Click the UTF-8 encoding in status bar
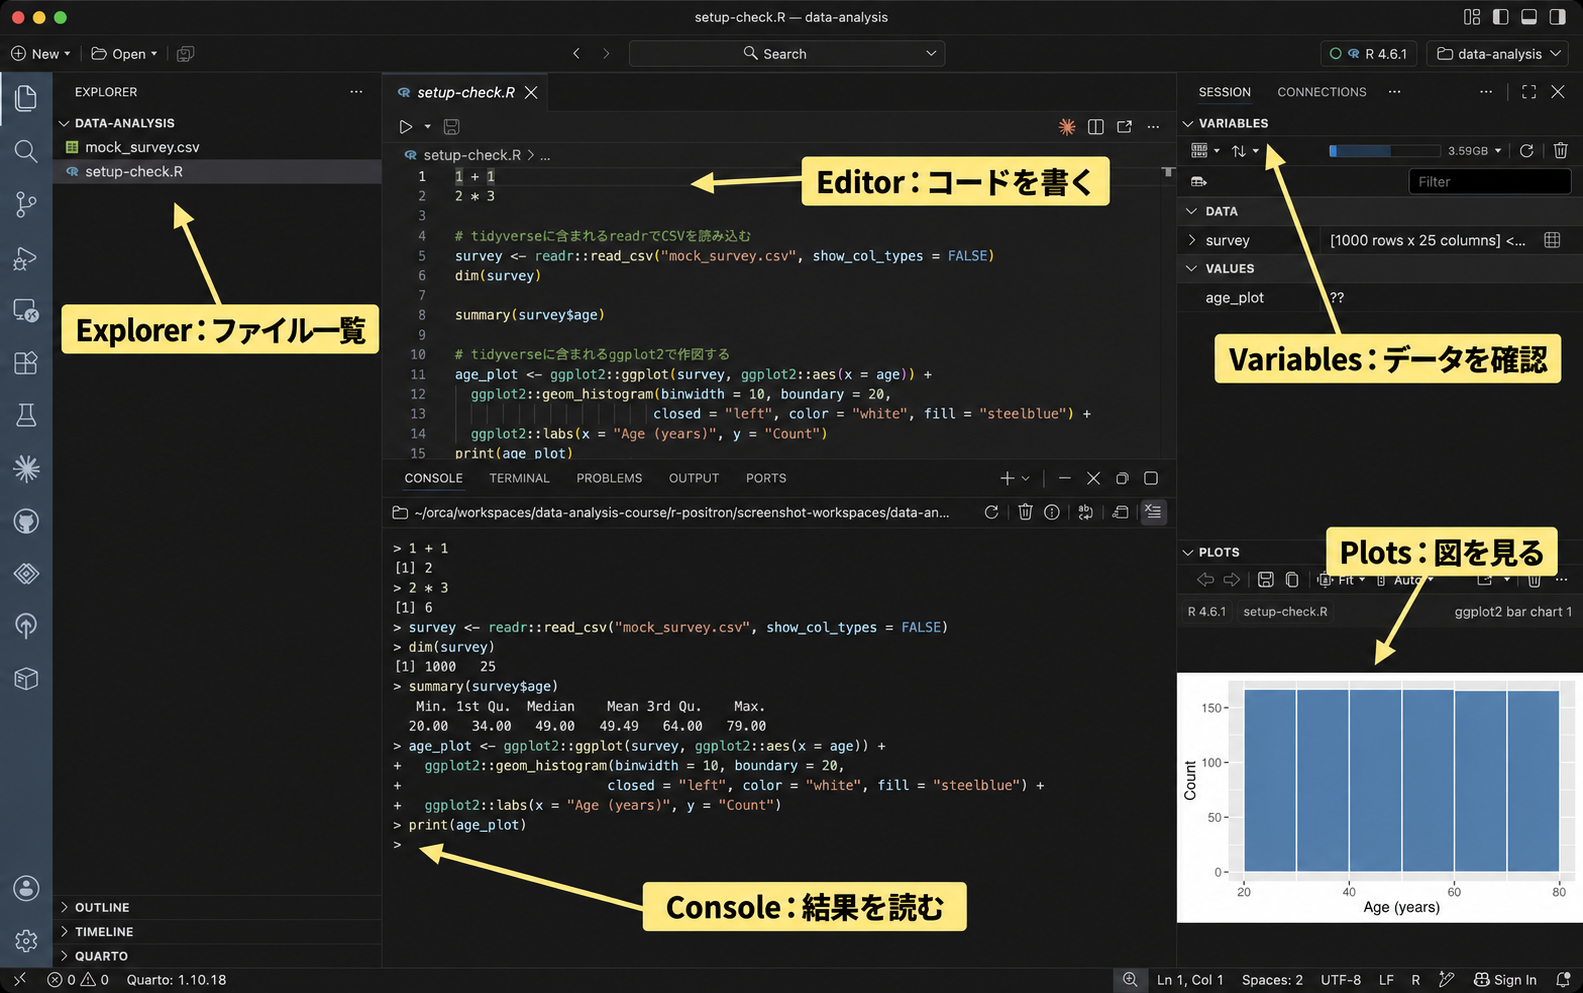1583x993 pixels. 1341,980
